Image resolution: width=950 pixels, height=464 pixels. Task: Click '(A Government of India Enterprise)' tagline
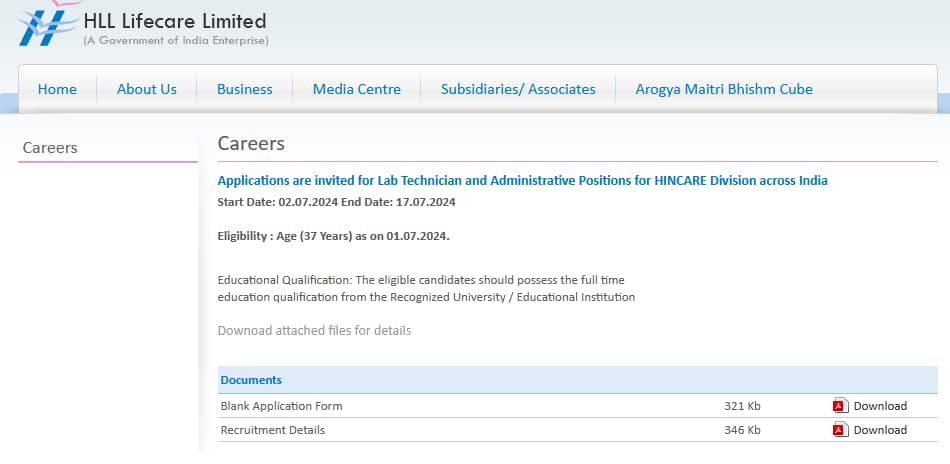[x=176, y=41]
